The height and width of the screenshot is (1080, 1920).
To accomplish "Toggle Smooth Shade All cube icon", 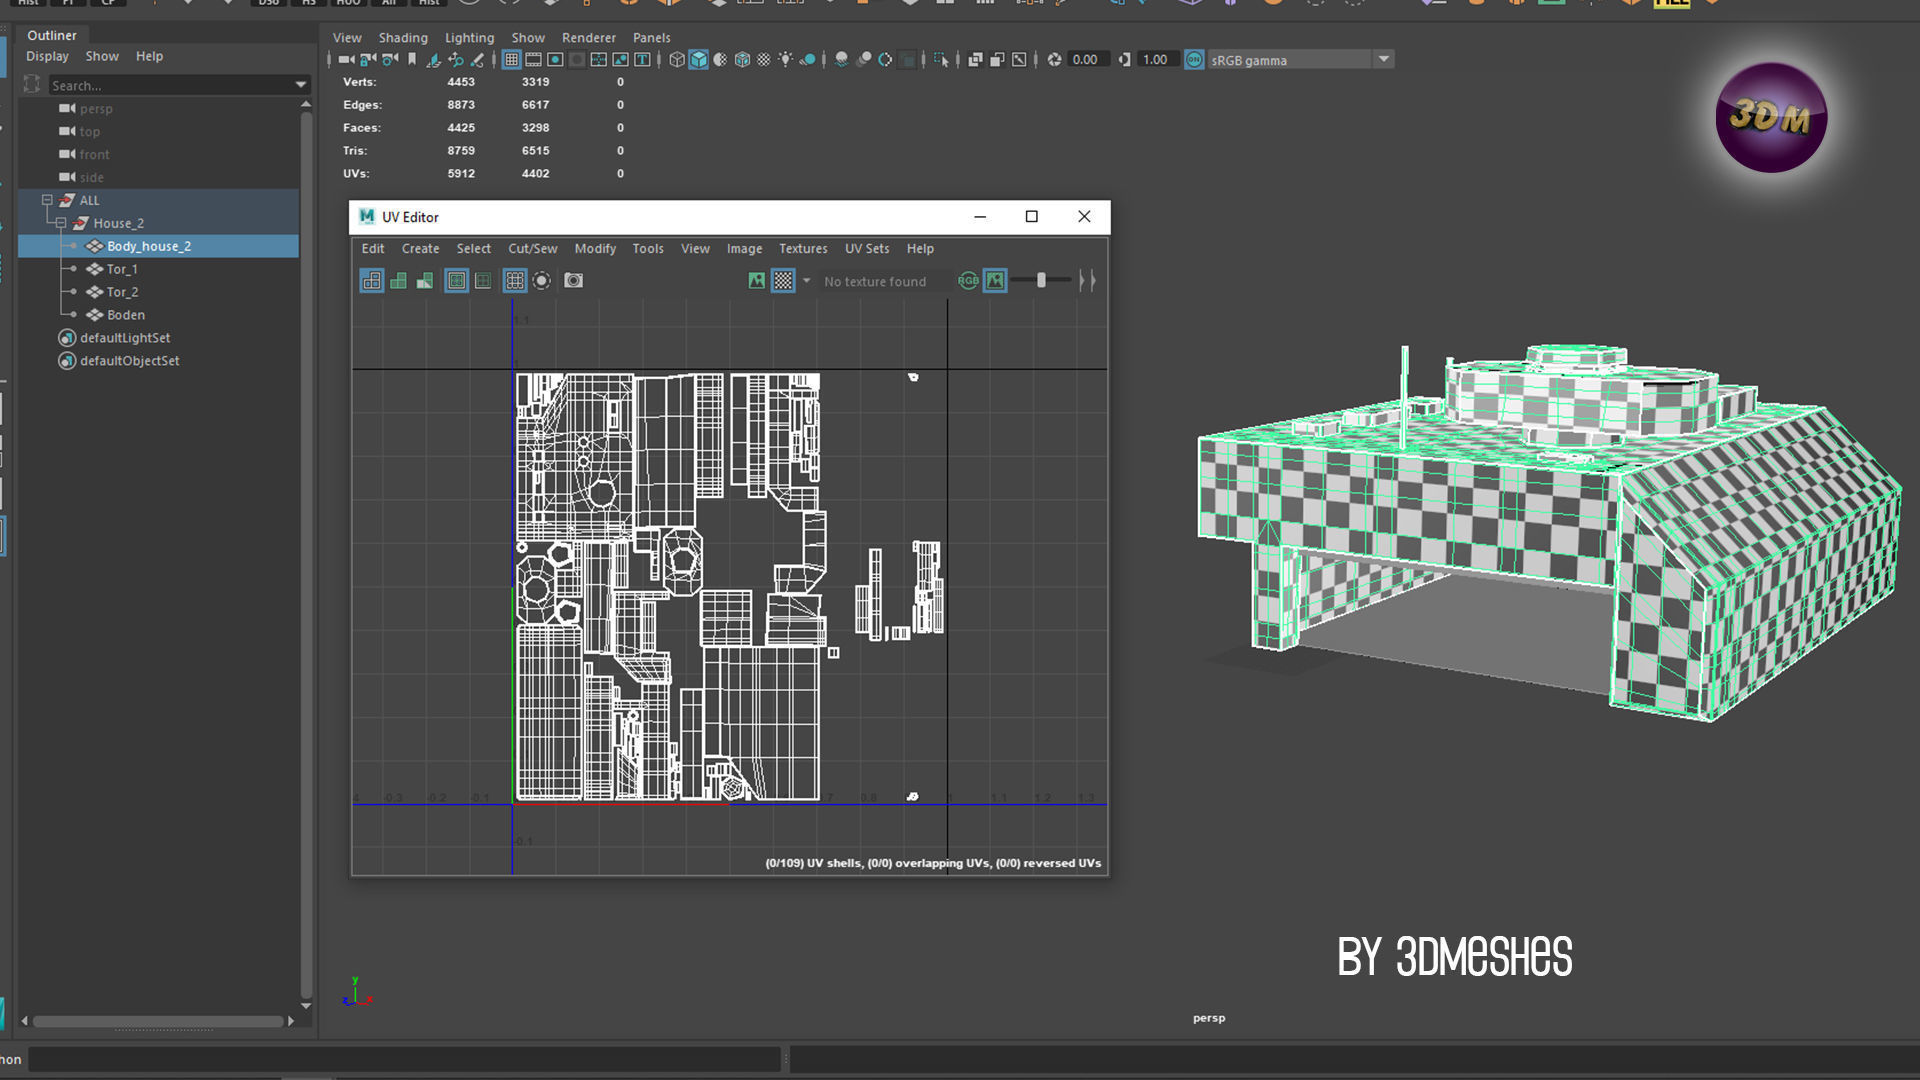I will 698,60.
